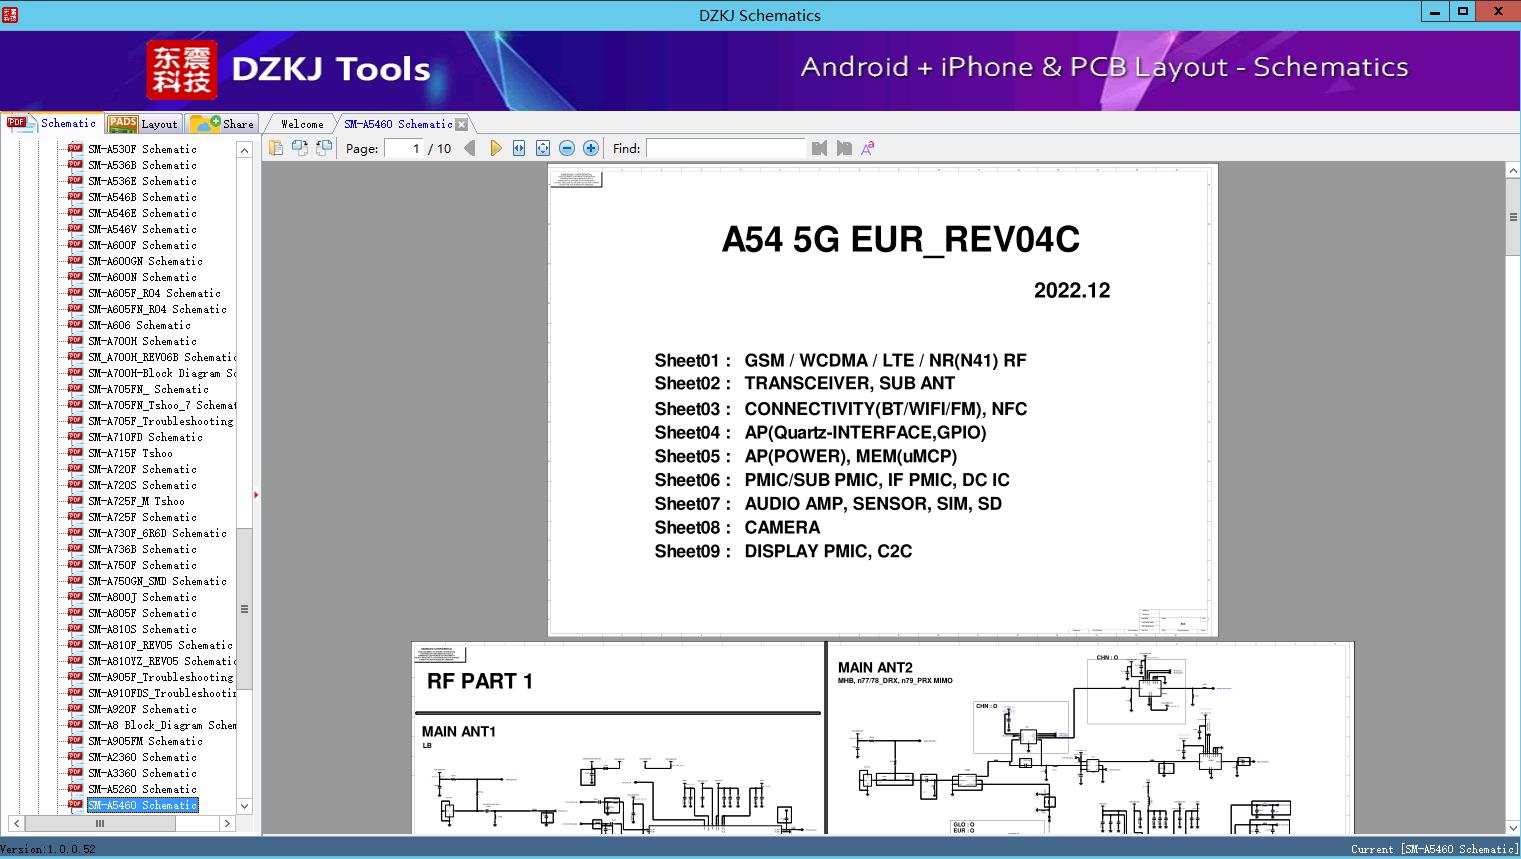The width and height of the screenshot is (1521, 859).
Task: Select SM-A5260 Schematic tree entry
Action: coord(142,789)
